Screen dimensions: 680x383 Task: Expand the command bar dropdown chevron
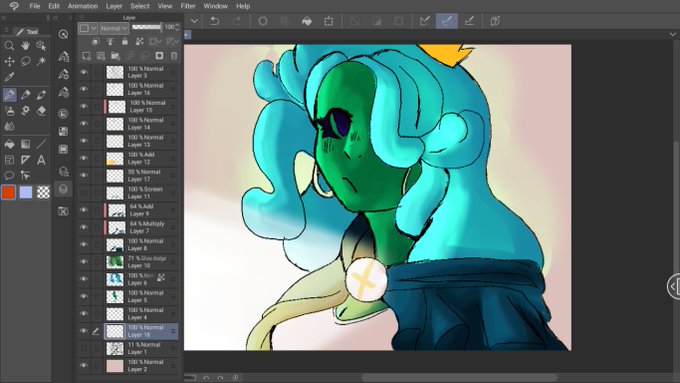(x=194, y=21)
